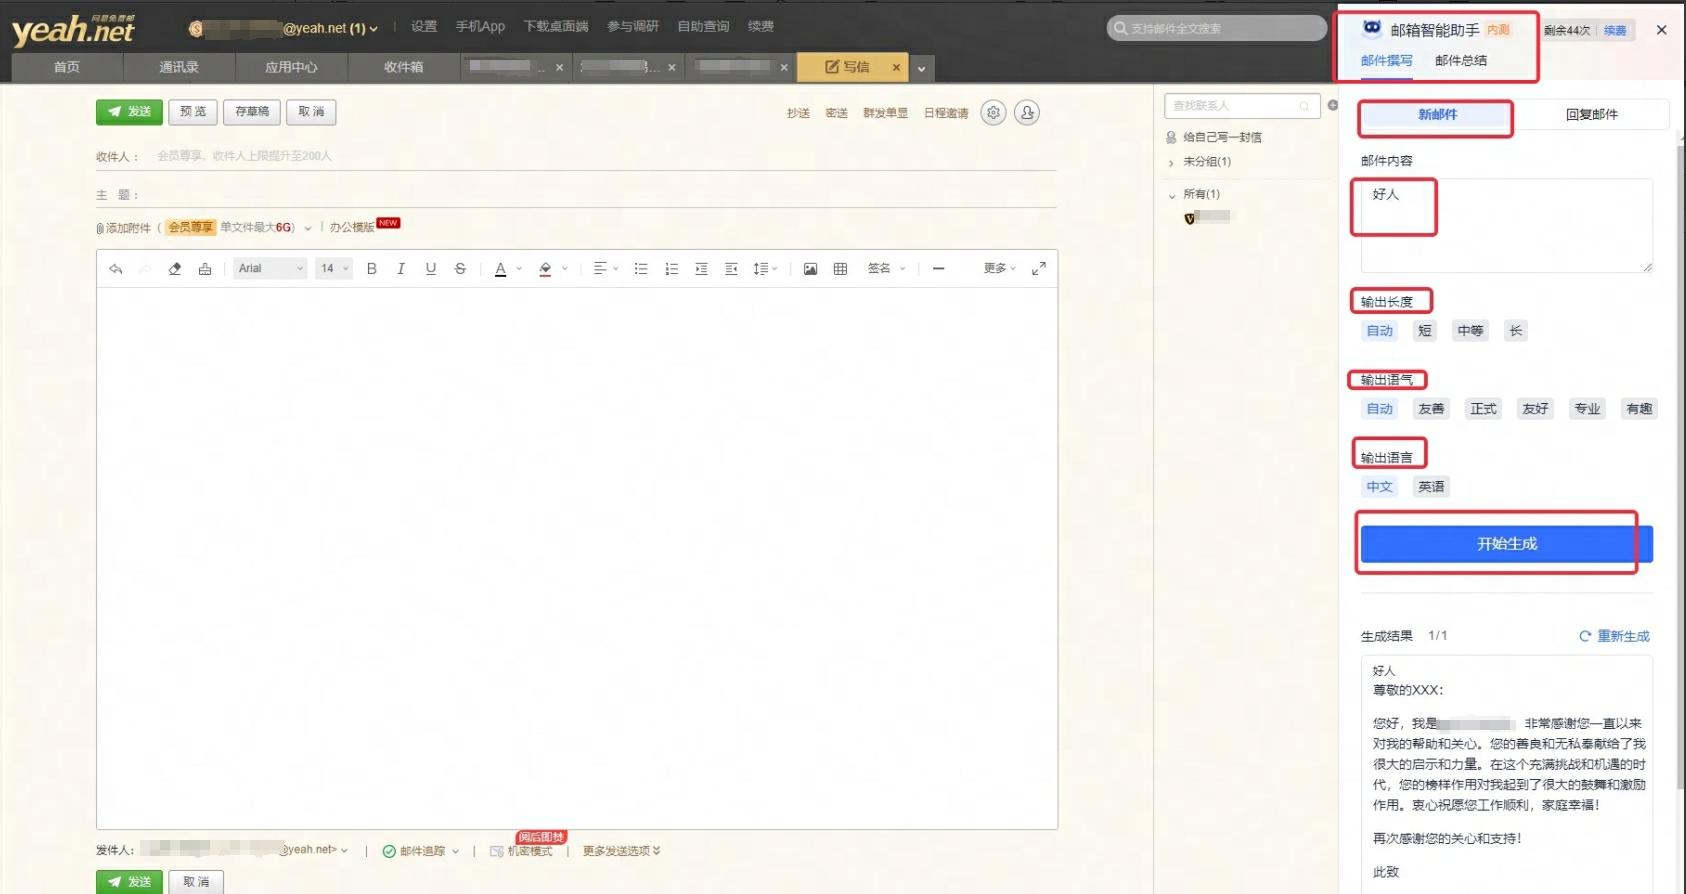
Task: Insert an image using the picture icon
Action: [x=810, y=268]
